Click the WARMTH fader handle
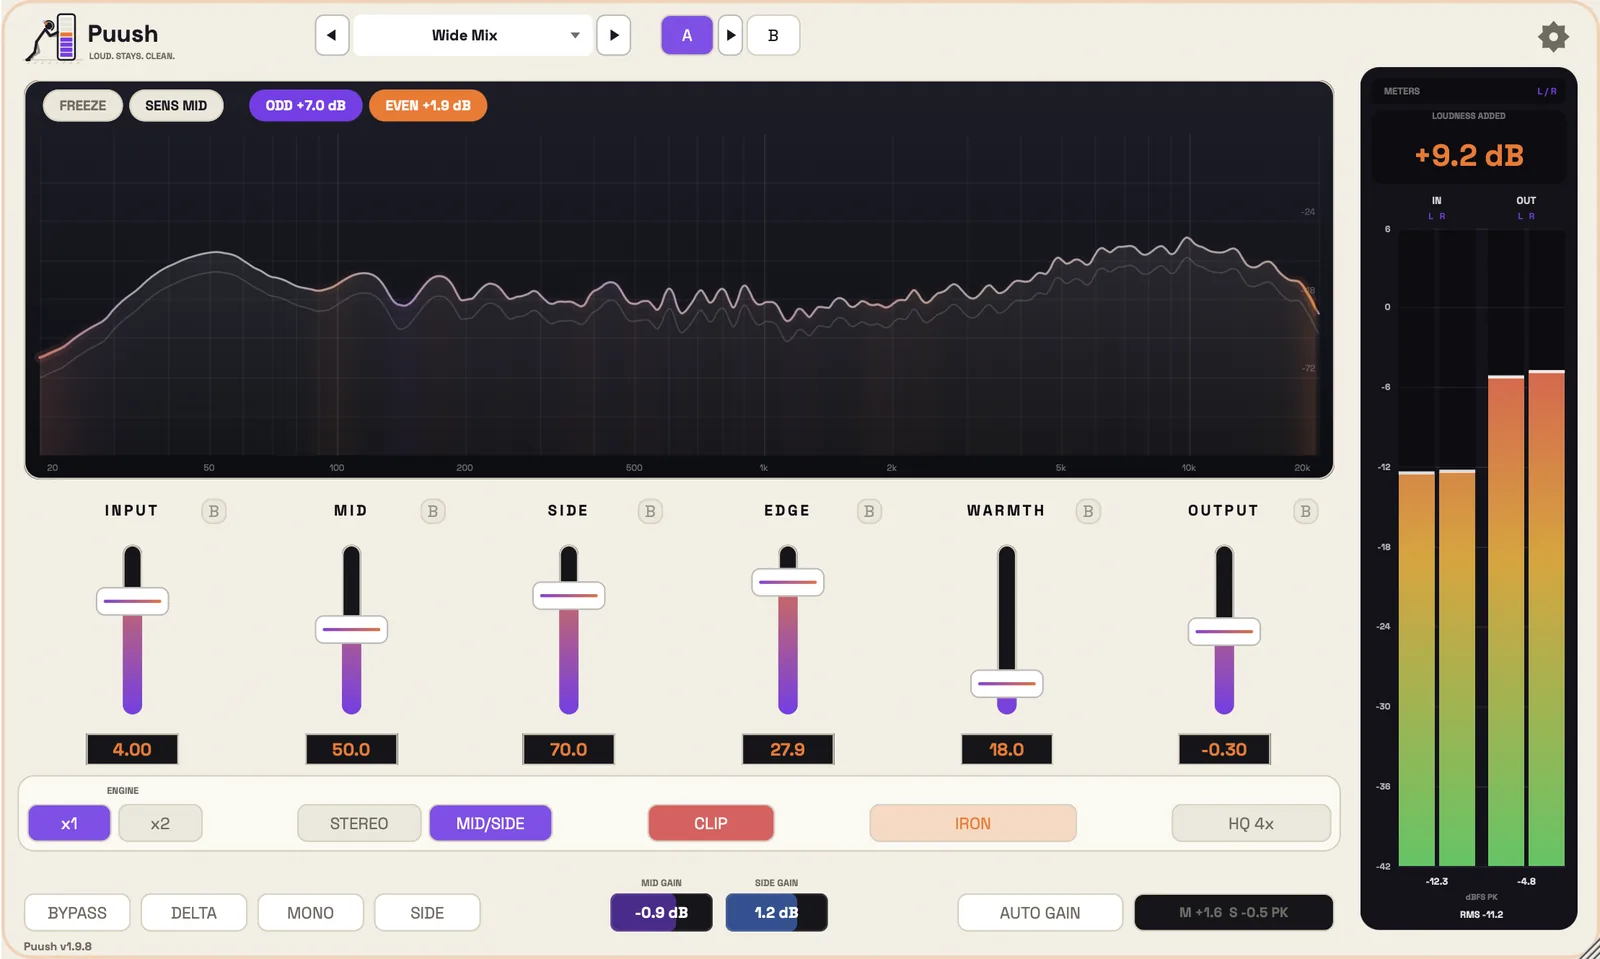This screenshot has height=959, width=1600. pyautogui.click(x=1007, y=684)
